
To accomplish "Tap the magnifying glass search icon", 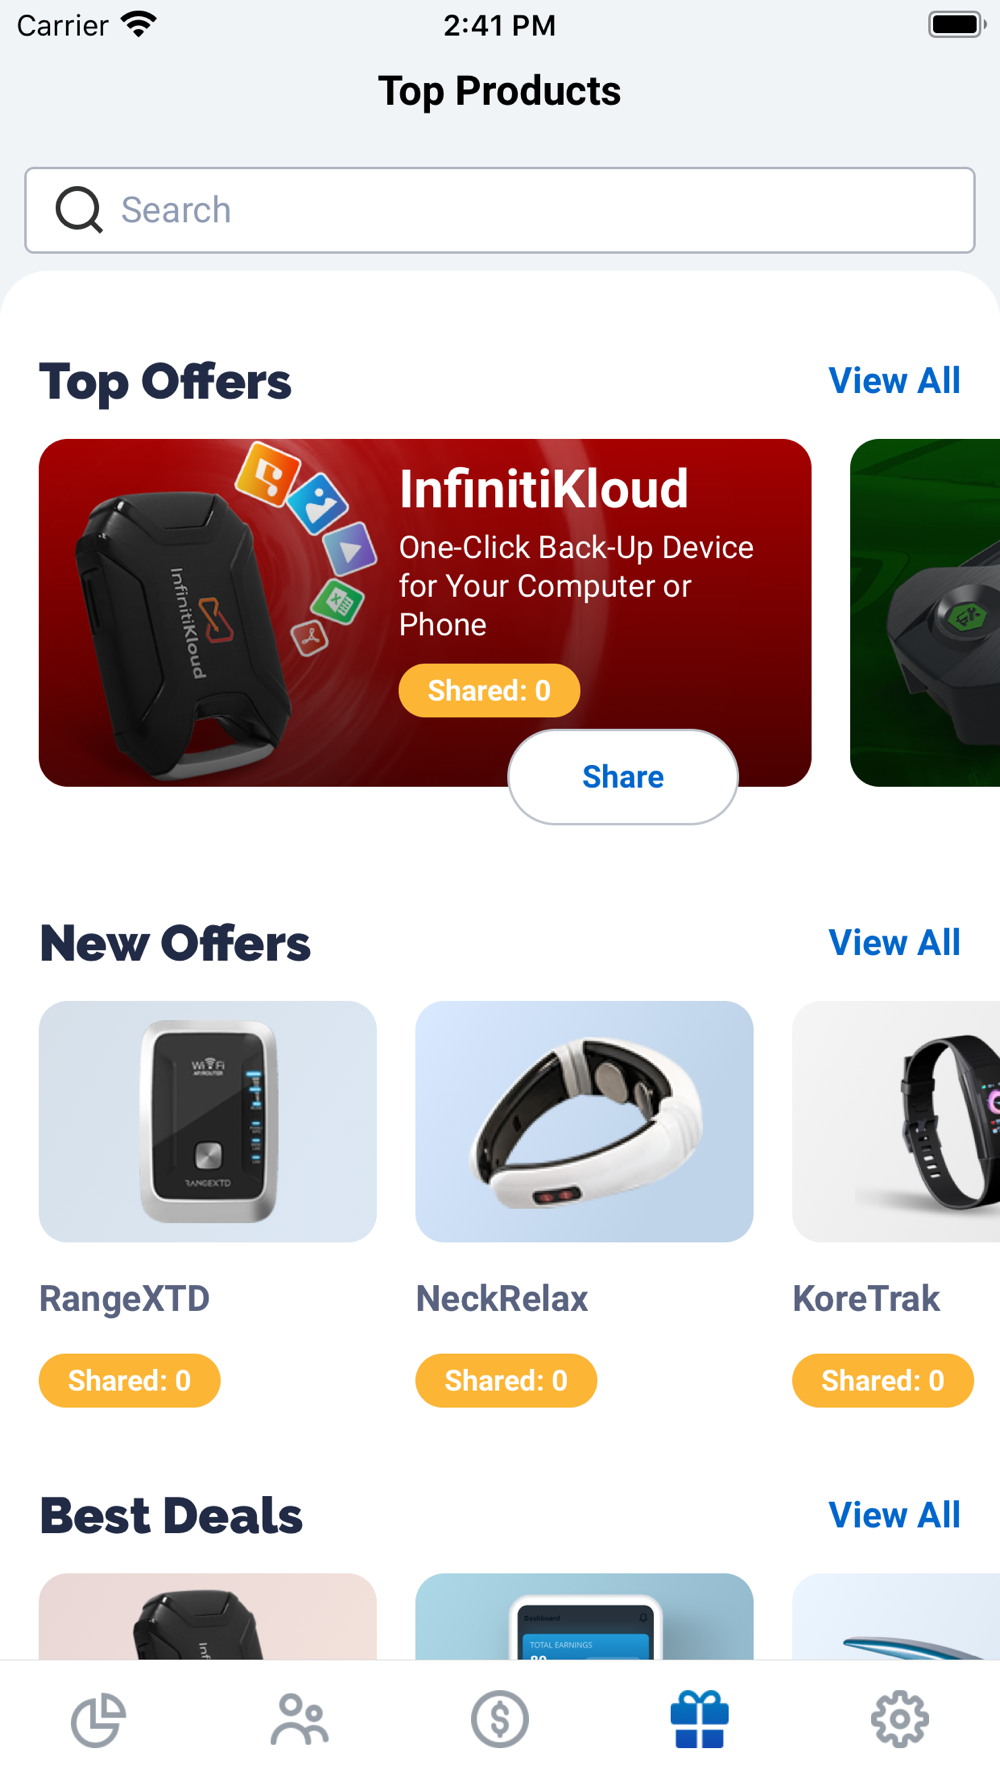I will (x=79, y=210).
